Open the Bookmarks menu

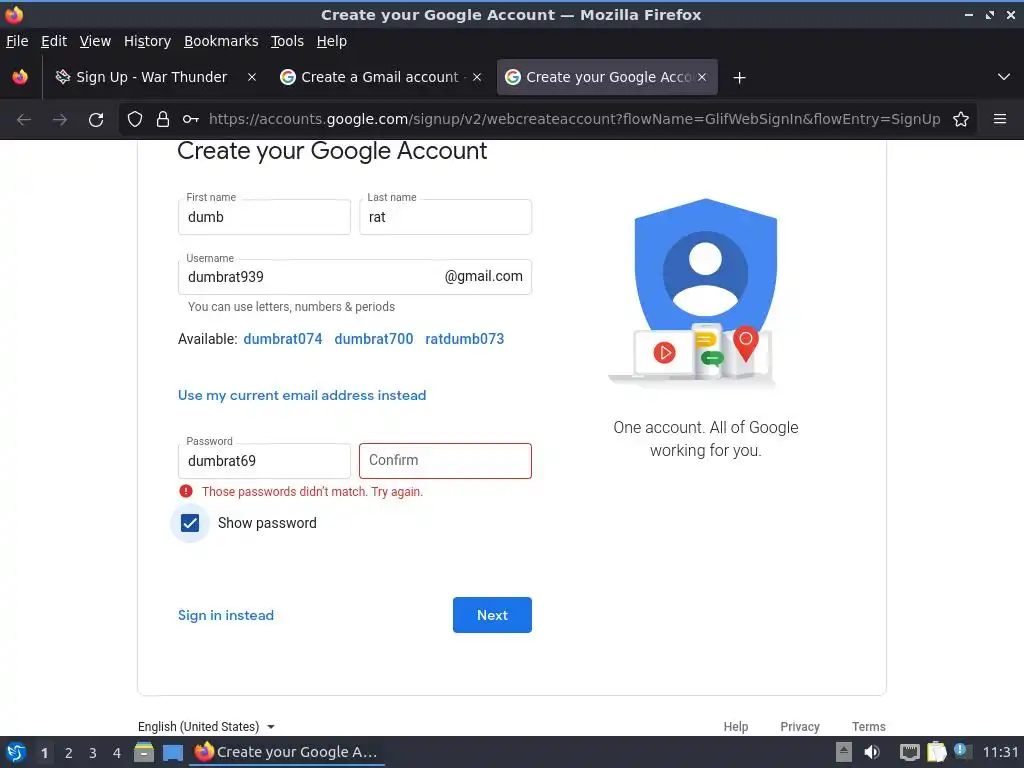coord(221,41)
